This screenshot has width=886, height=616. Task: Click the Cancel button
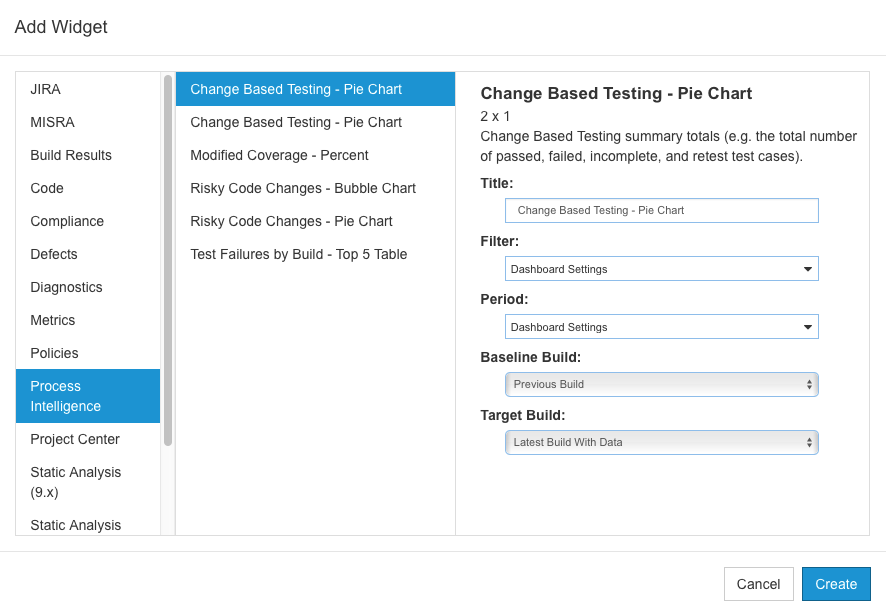click(758, 584)
